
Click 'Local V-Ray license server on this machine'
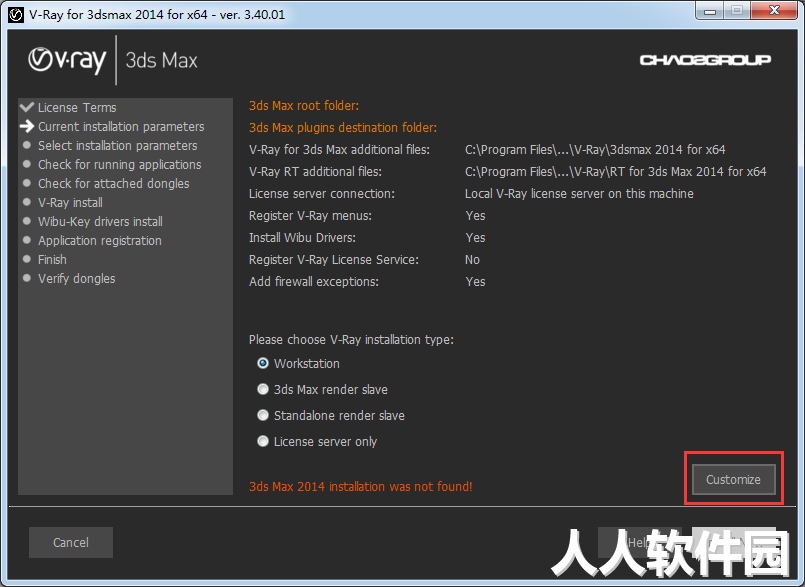579,194
